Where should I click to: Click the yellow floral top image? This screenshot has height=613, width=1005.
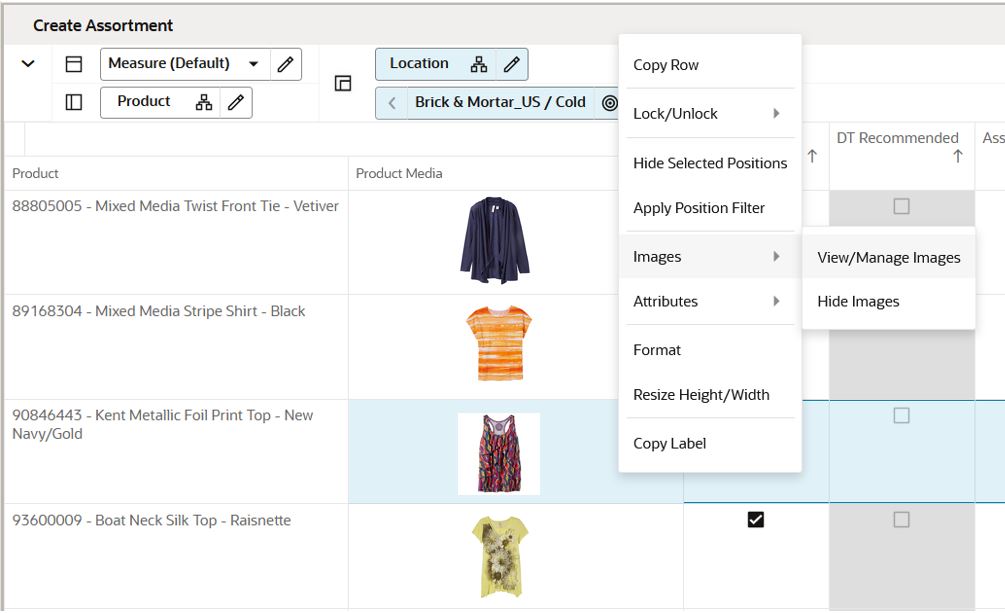point(500,557)
